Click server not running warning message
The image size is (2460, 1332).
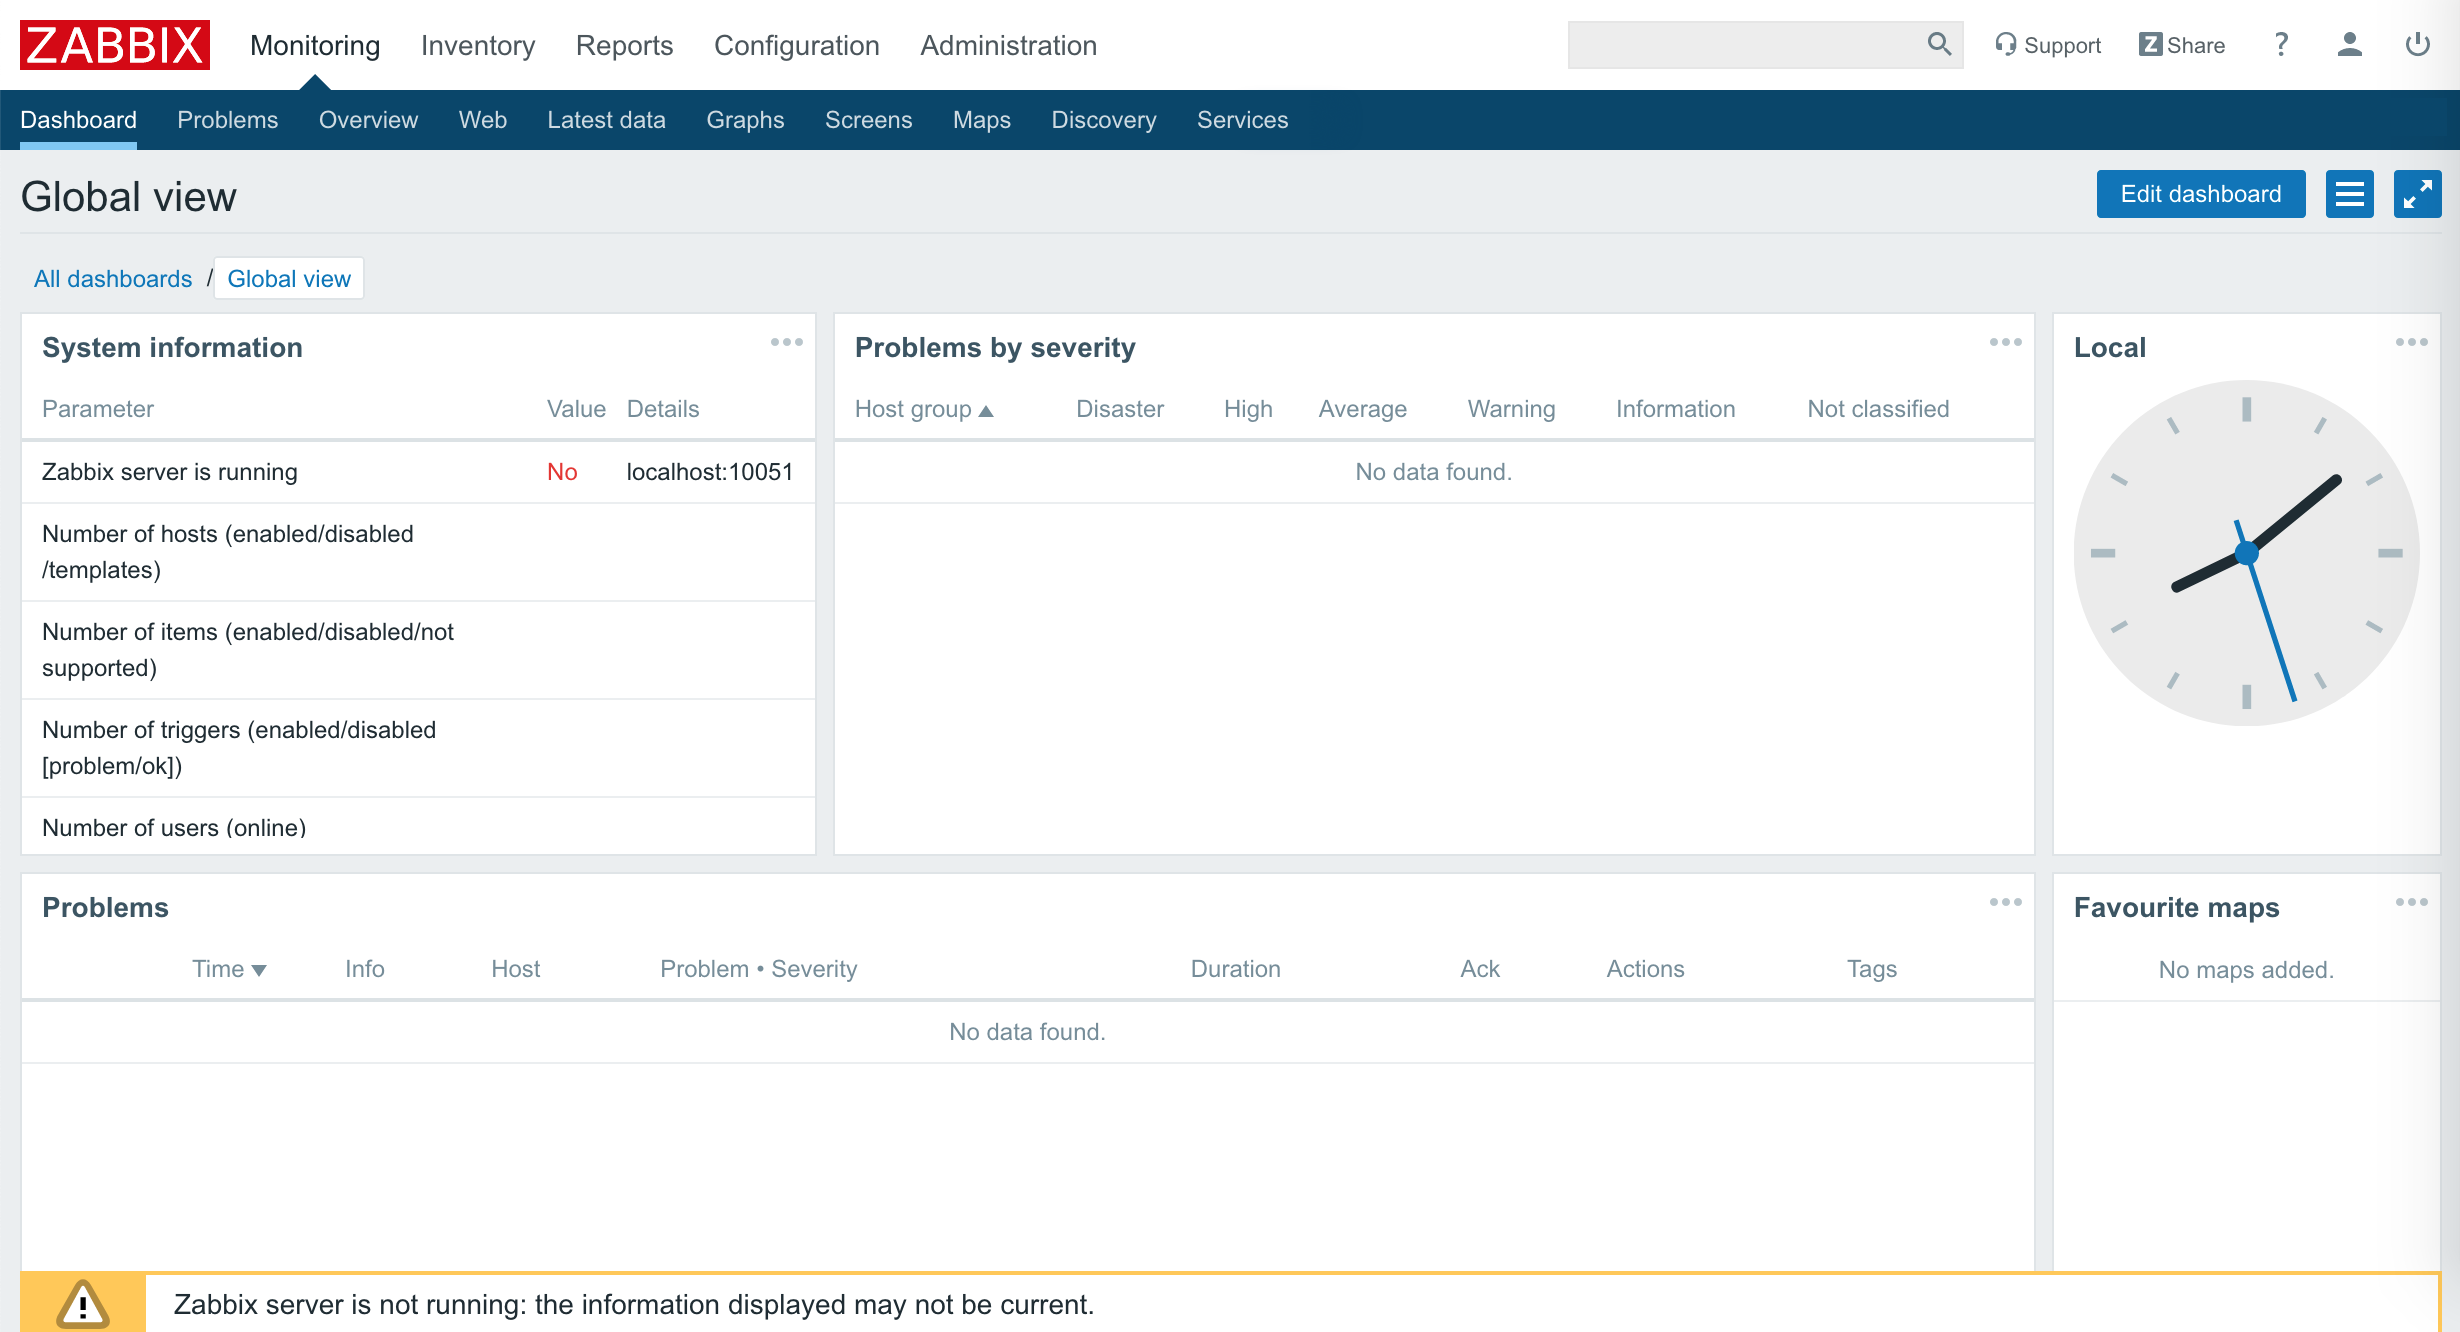click(634, 1304)
